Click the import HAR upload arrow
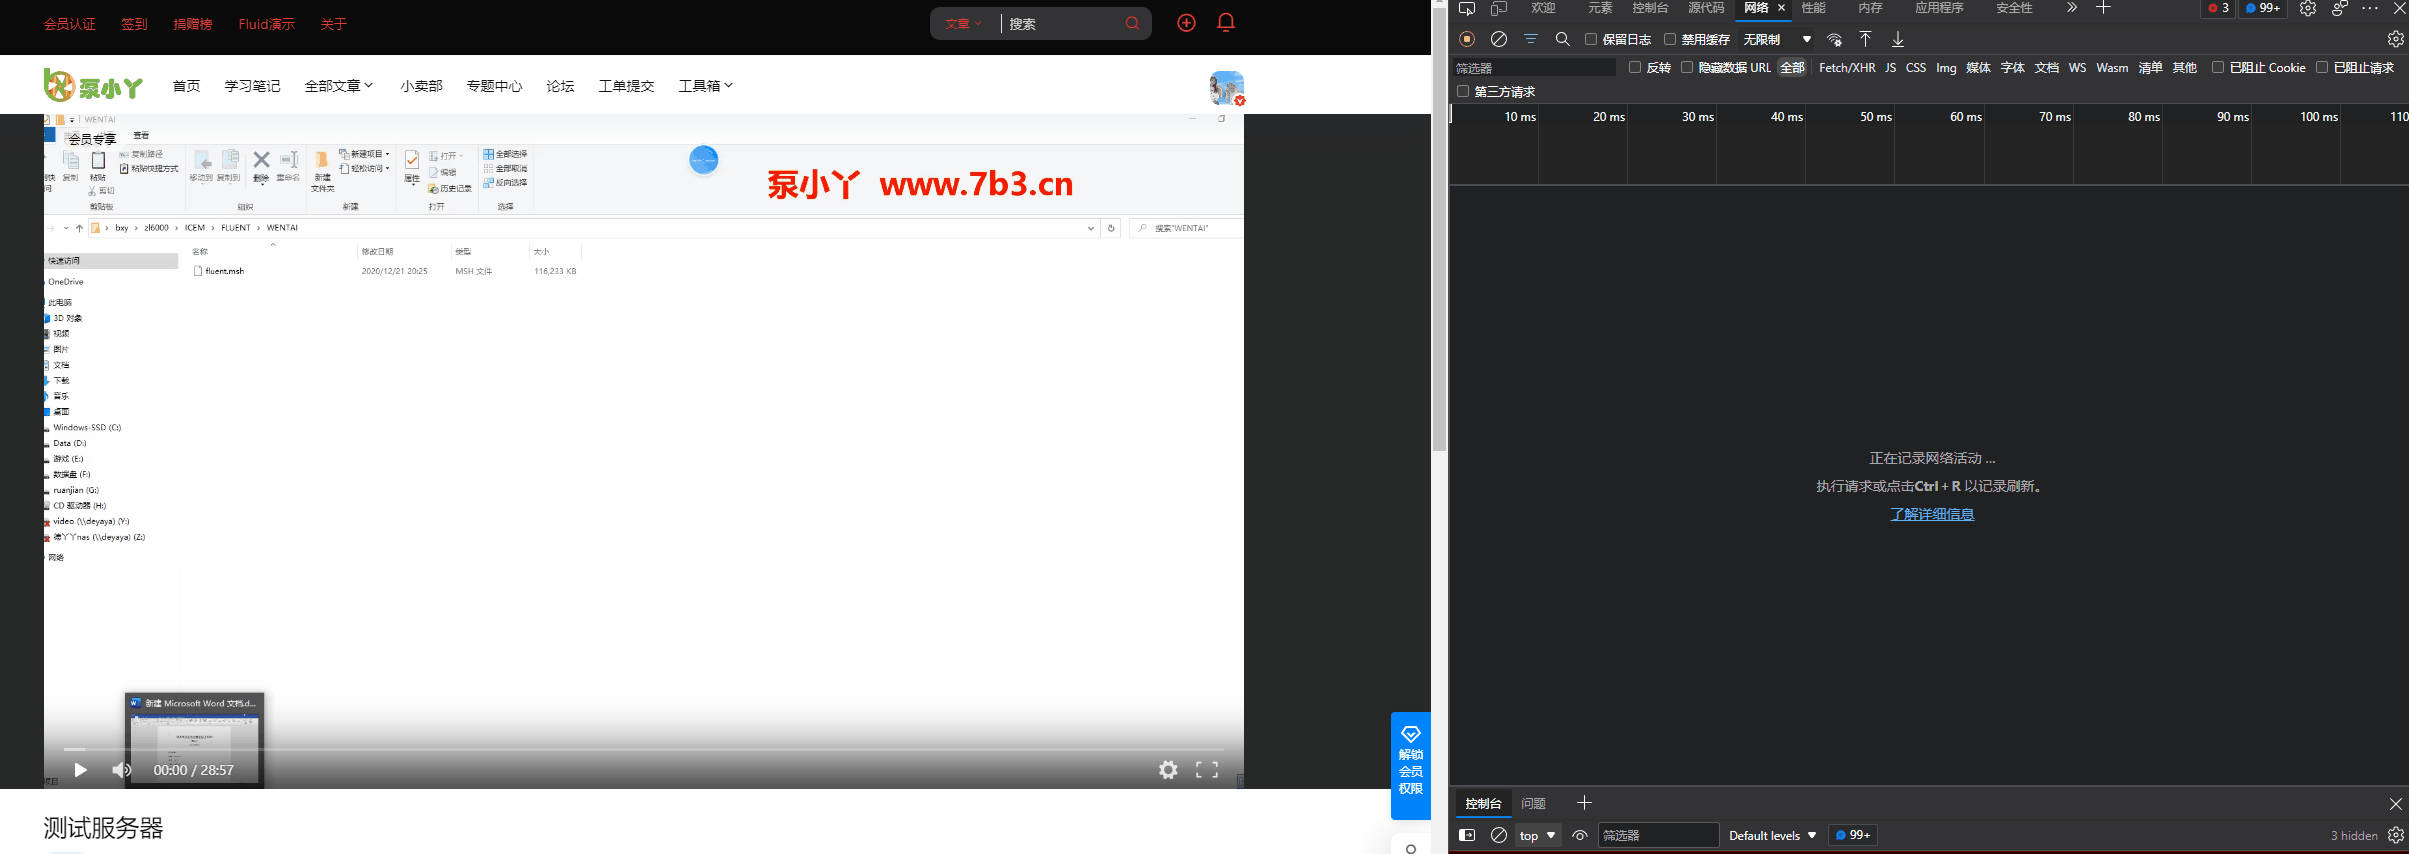The width and height of the screenshot is (2409, 854). (x=1865, y=39)
